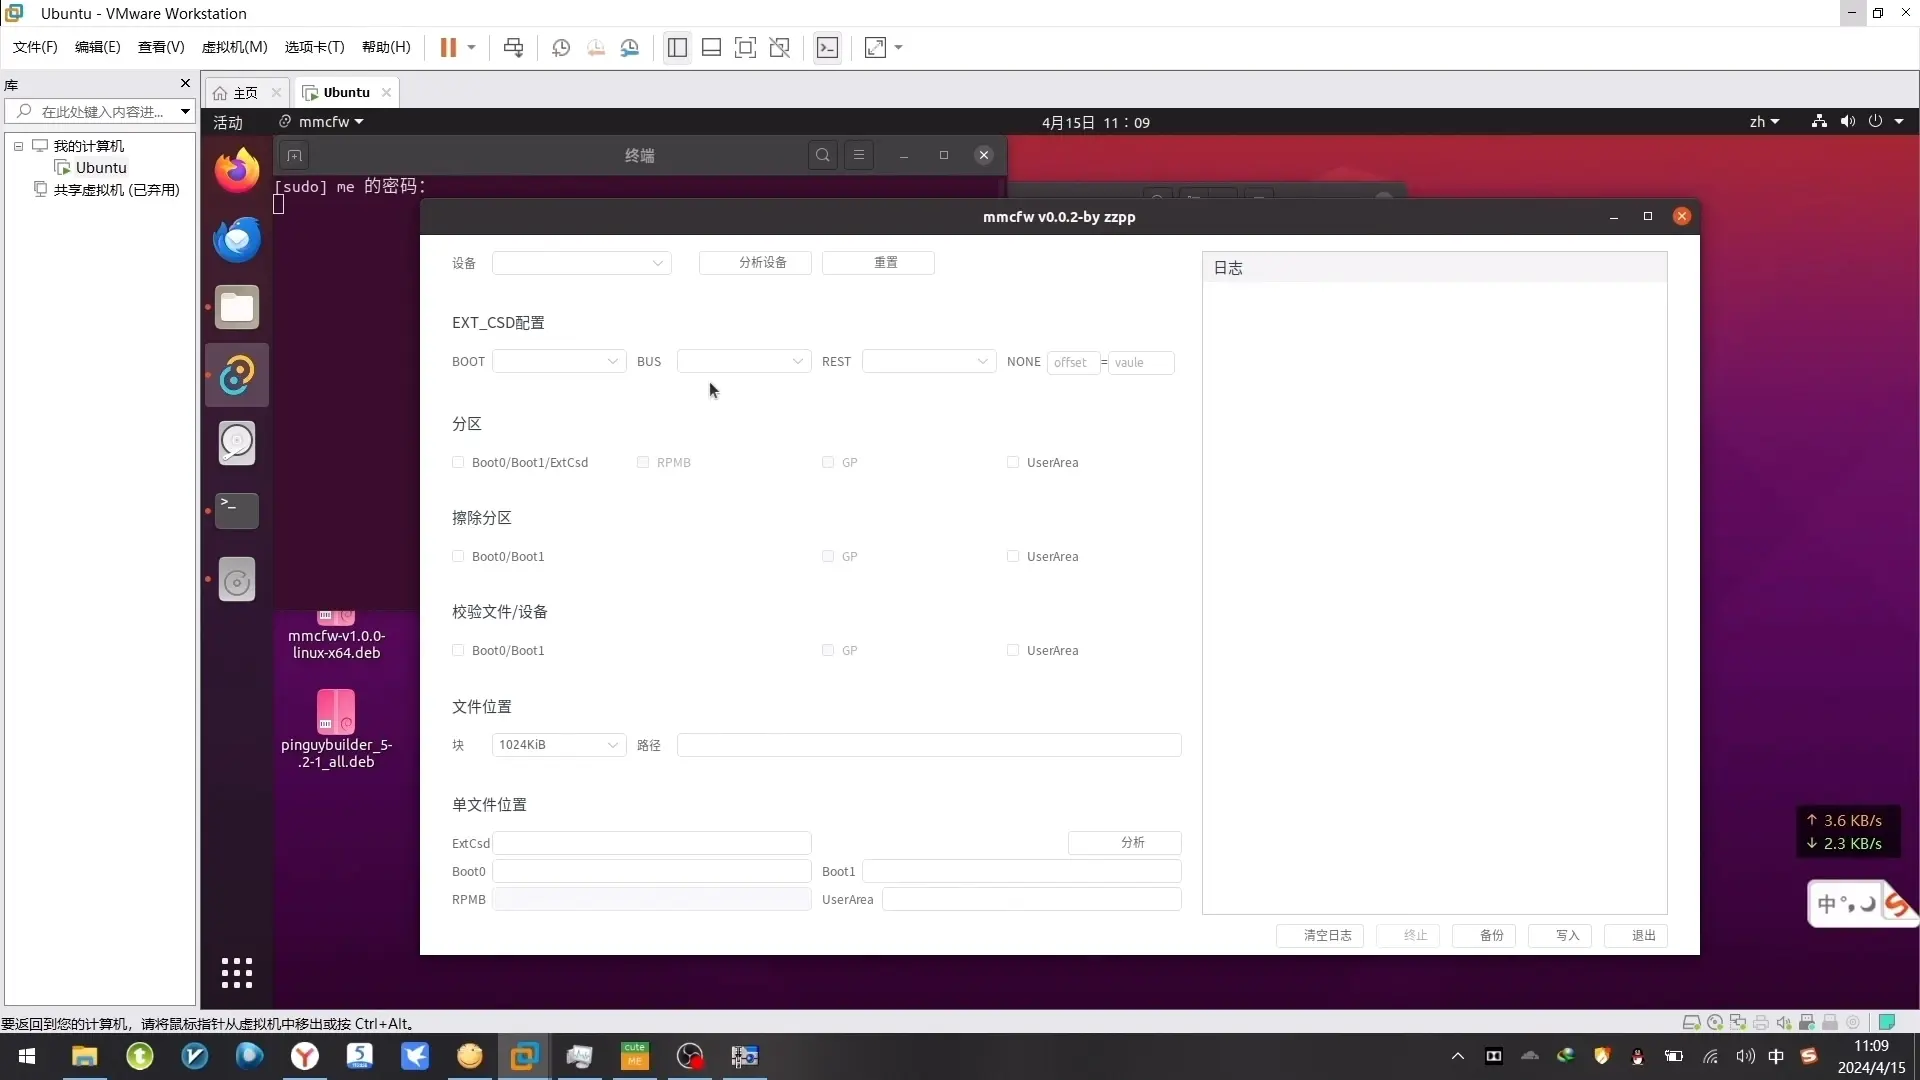Enable GP under erase partition

tap(828, 556)
